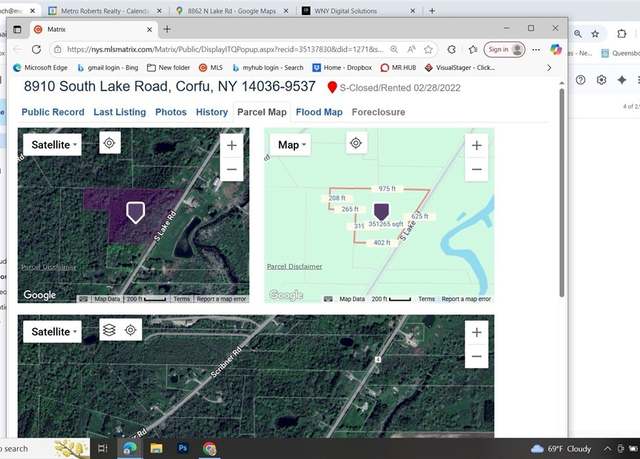Viewport: 640px width, 459px height.
Task: Open the myhub login - Search bookmark
Action: point(268,68)
